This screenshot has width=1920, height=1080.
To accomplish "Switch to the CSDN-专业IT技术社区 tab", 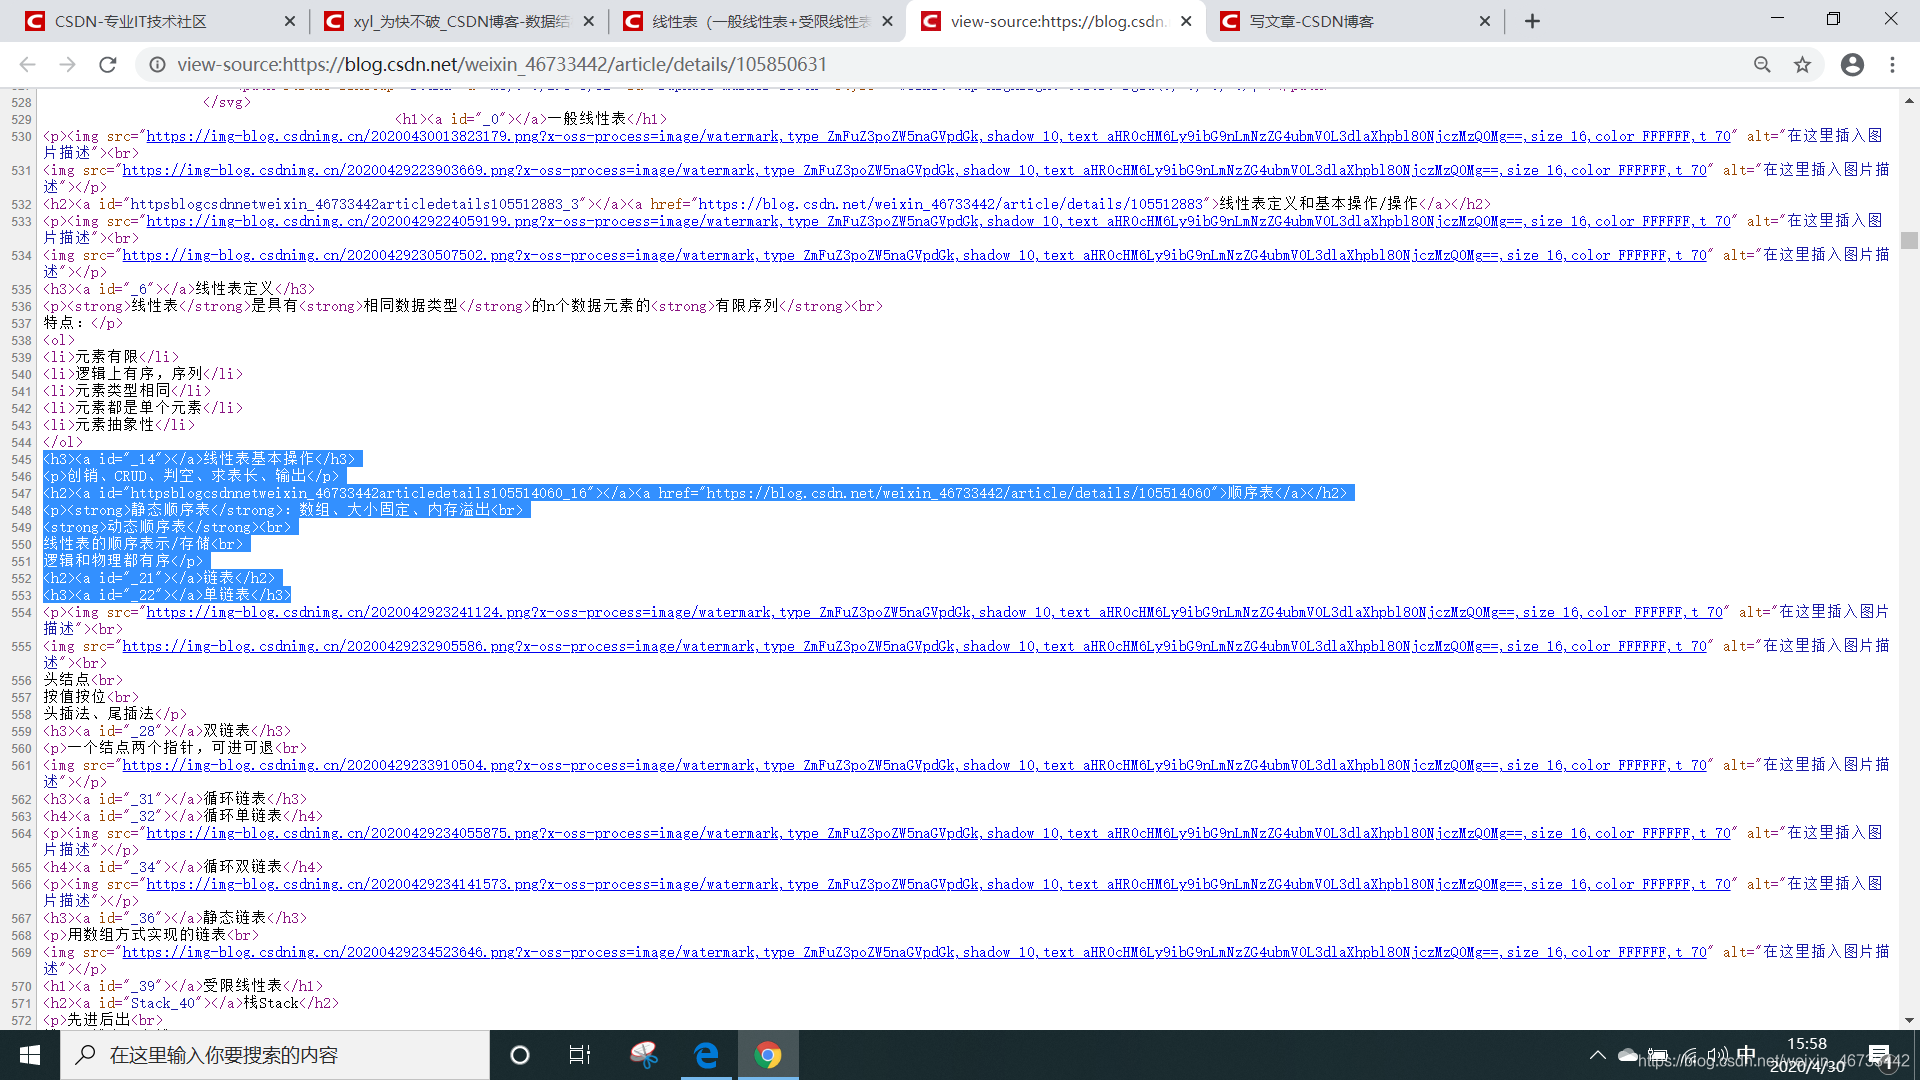I will tap(160, 21).
